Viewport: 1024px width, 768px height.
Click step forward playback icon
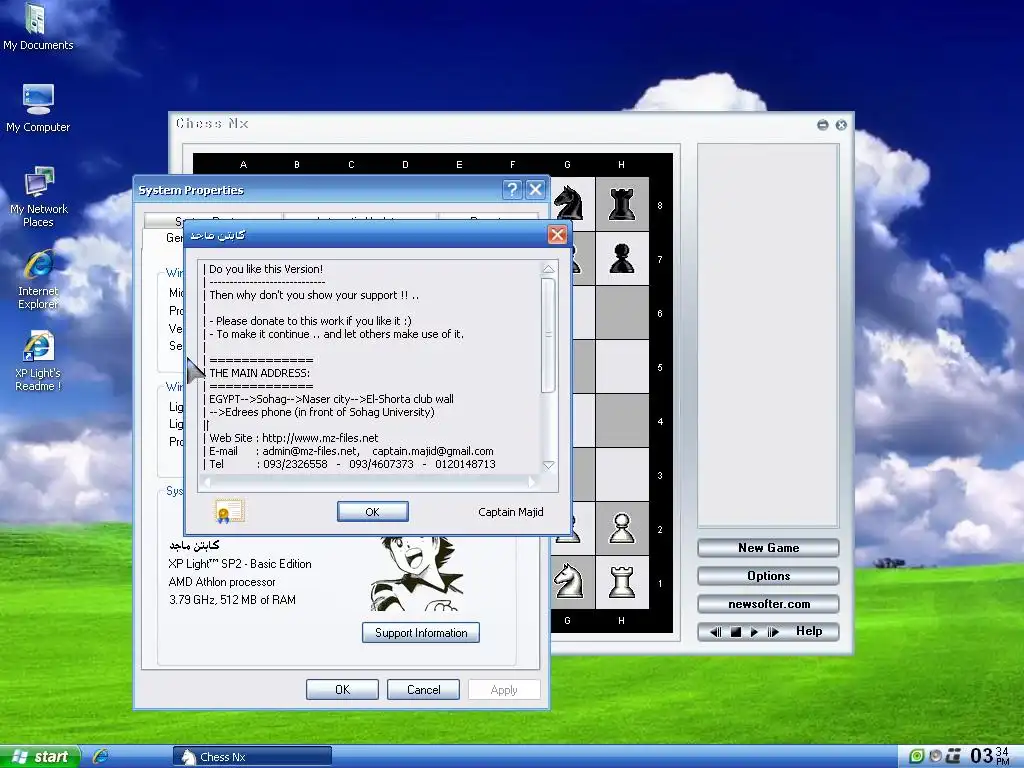tap(773, 632)
